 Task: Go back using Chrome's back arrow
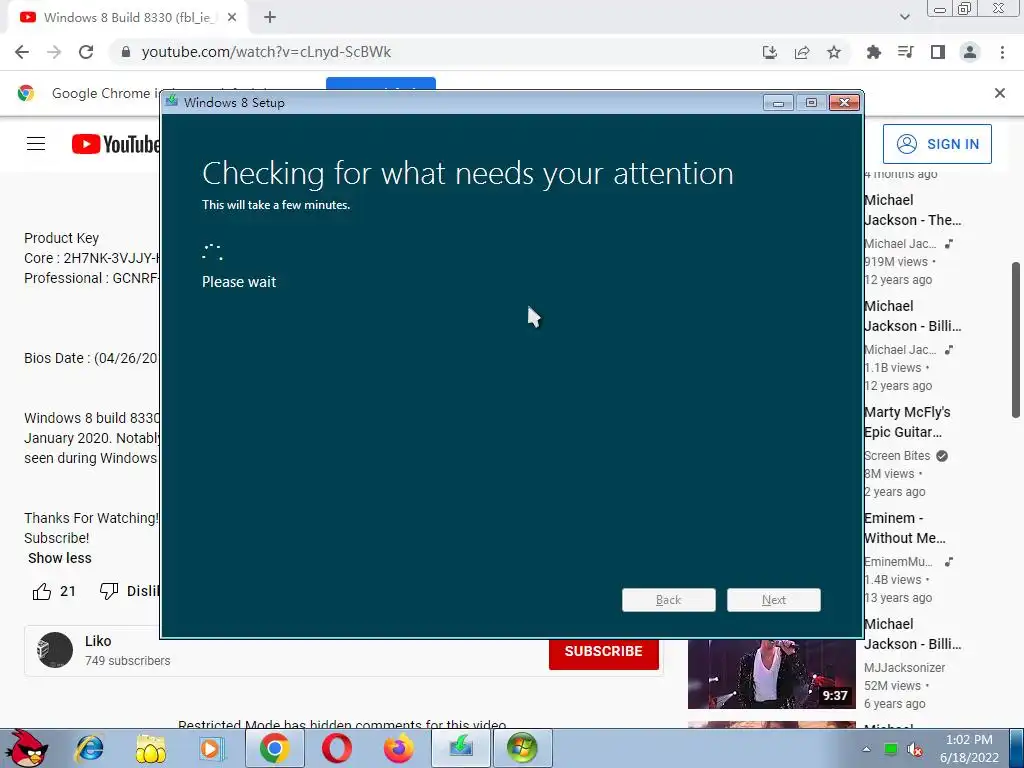22,52
